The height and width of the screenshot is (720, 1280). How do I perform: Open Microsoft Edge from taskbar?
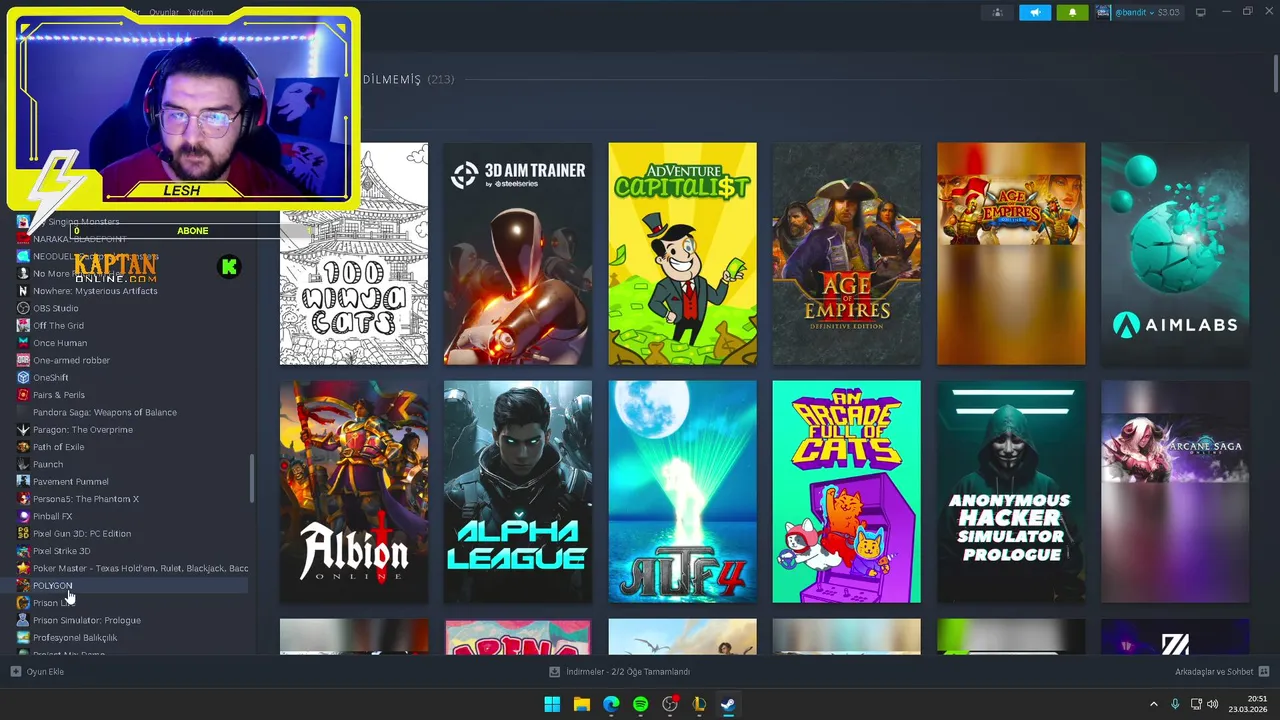[x=611, y=705]
